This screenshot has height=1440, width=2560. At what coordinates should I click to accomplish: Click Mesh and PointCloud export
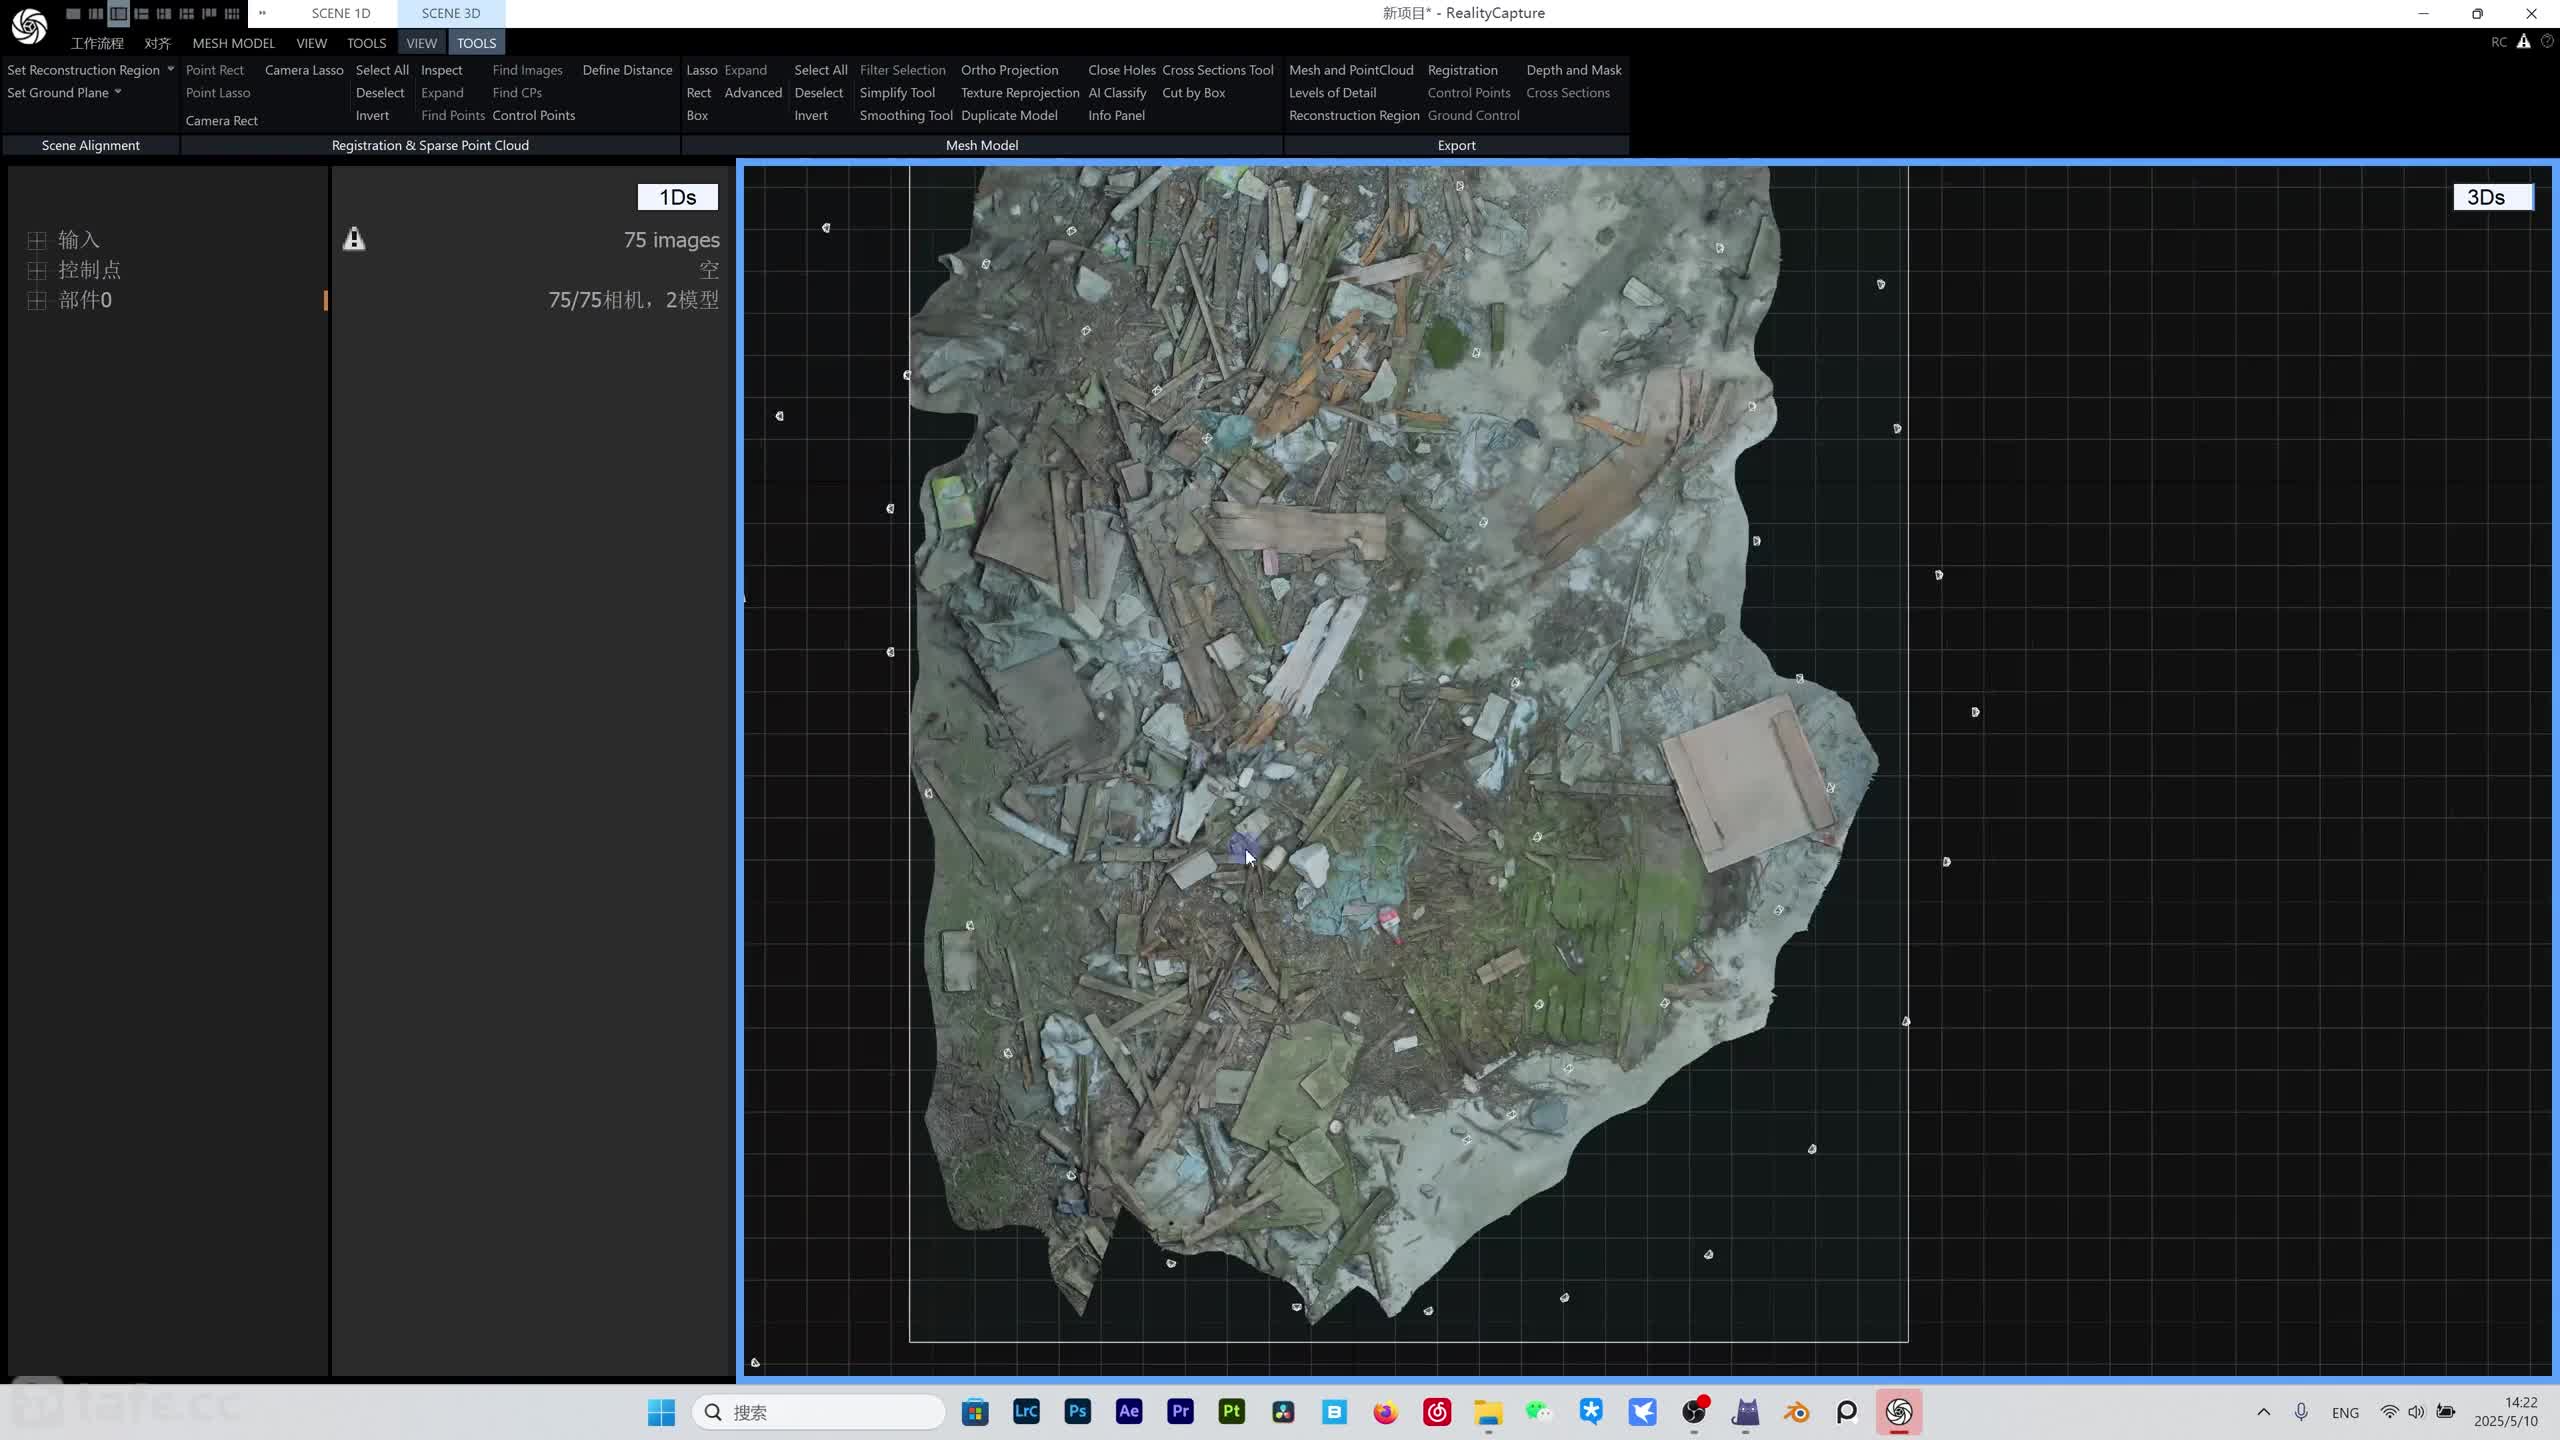point(1351,70)
